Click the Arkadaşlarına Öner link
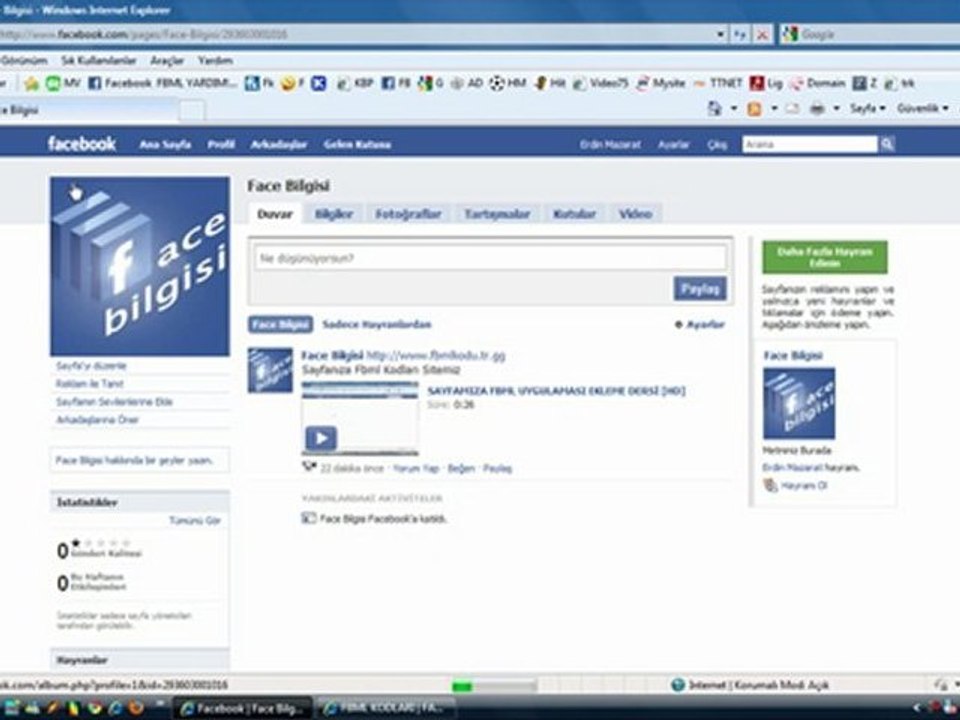The image size is (960, 720). (x=97, y=420)
